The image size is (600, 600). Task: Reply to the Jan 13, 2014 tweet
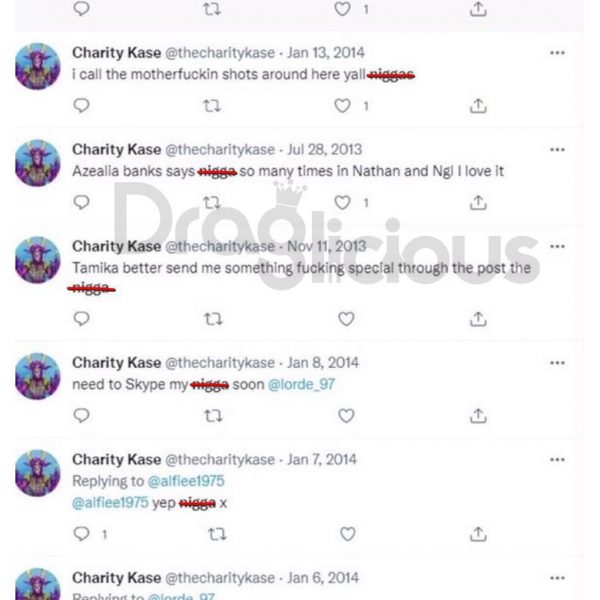[x=81, y=106]
